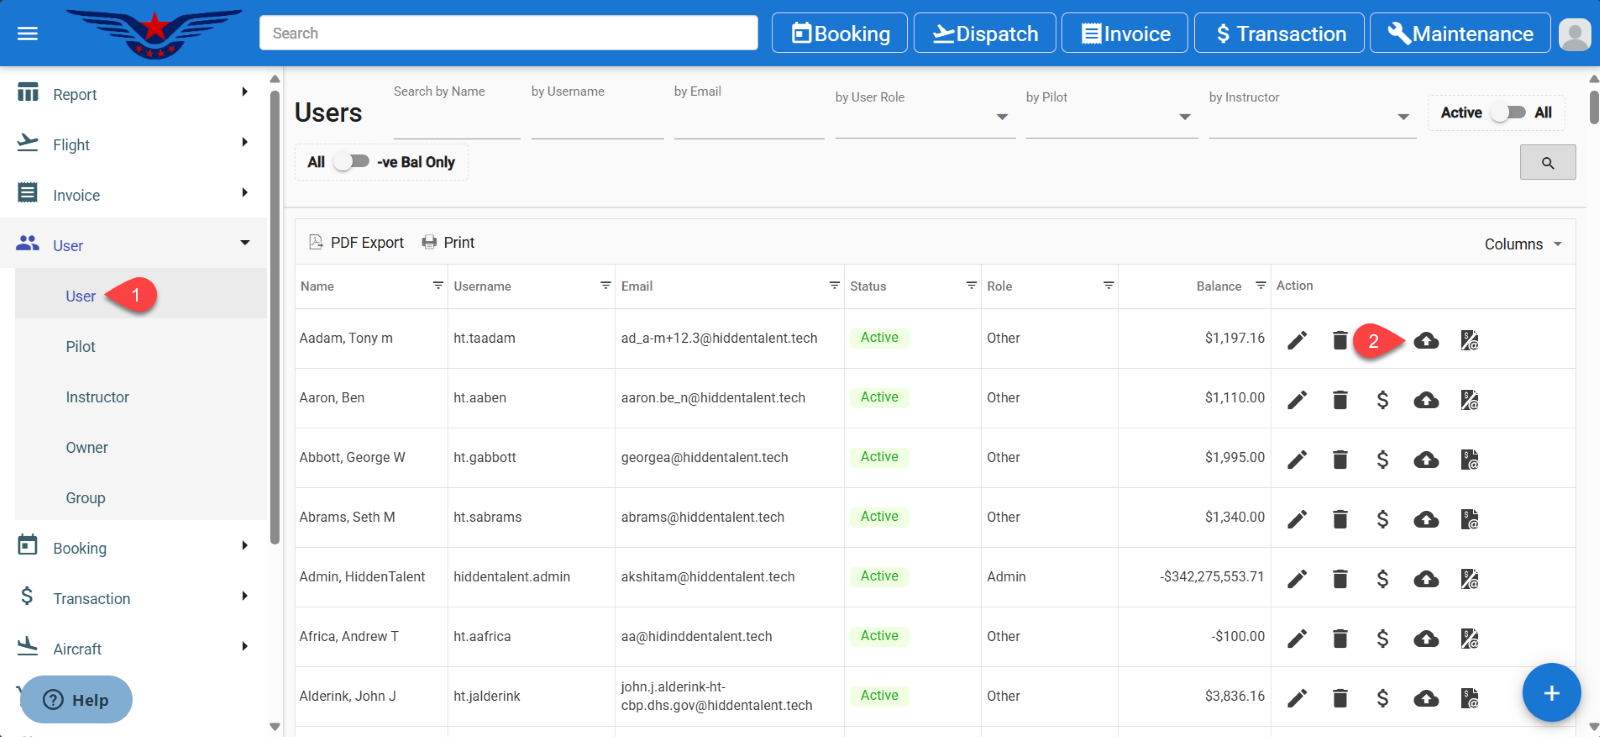Expand the Report sidebar menu
The height and width of the screenshot is (737, 1600).
click(x=132, y=94)
